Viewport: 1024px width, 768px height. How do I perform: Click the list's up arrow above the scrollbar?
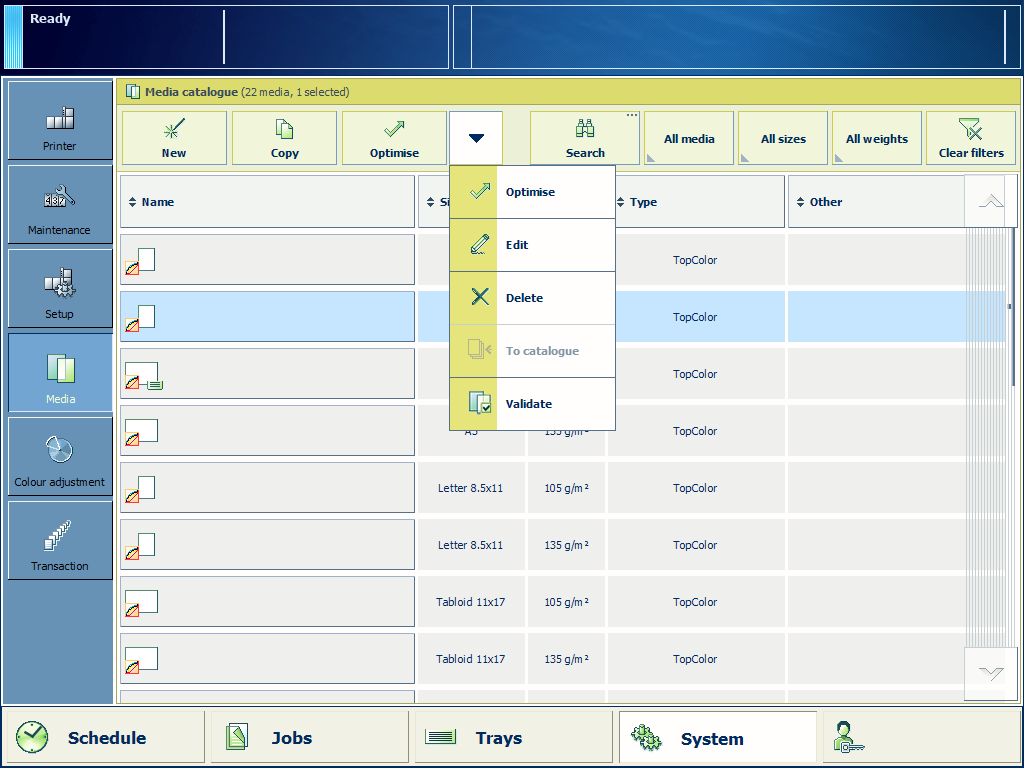coord(991,201)
